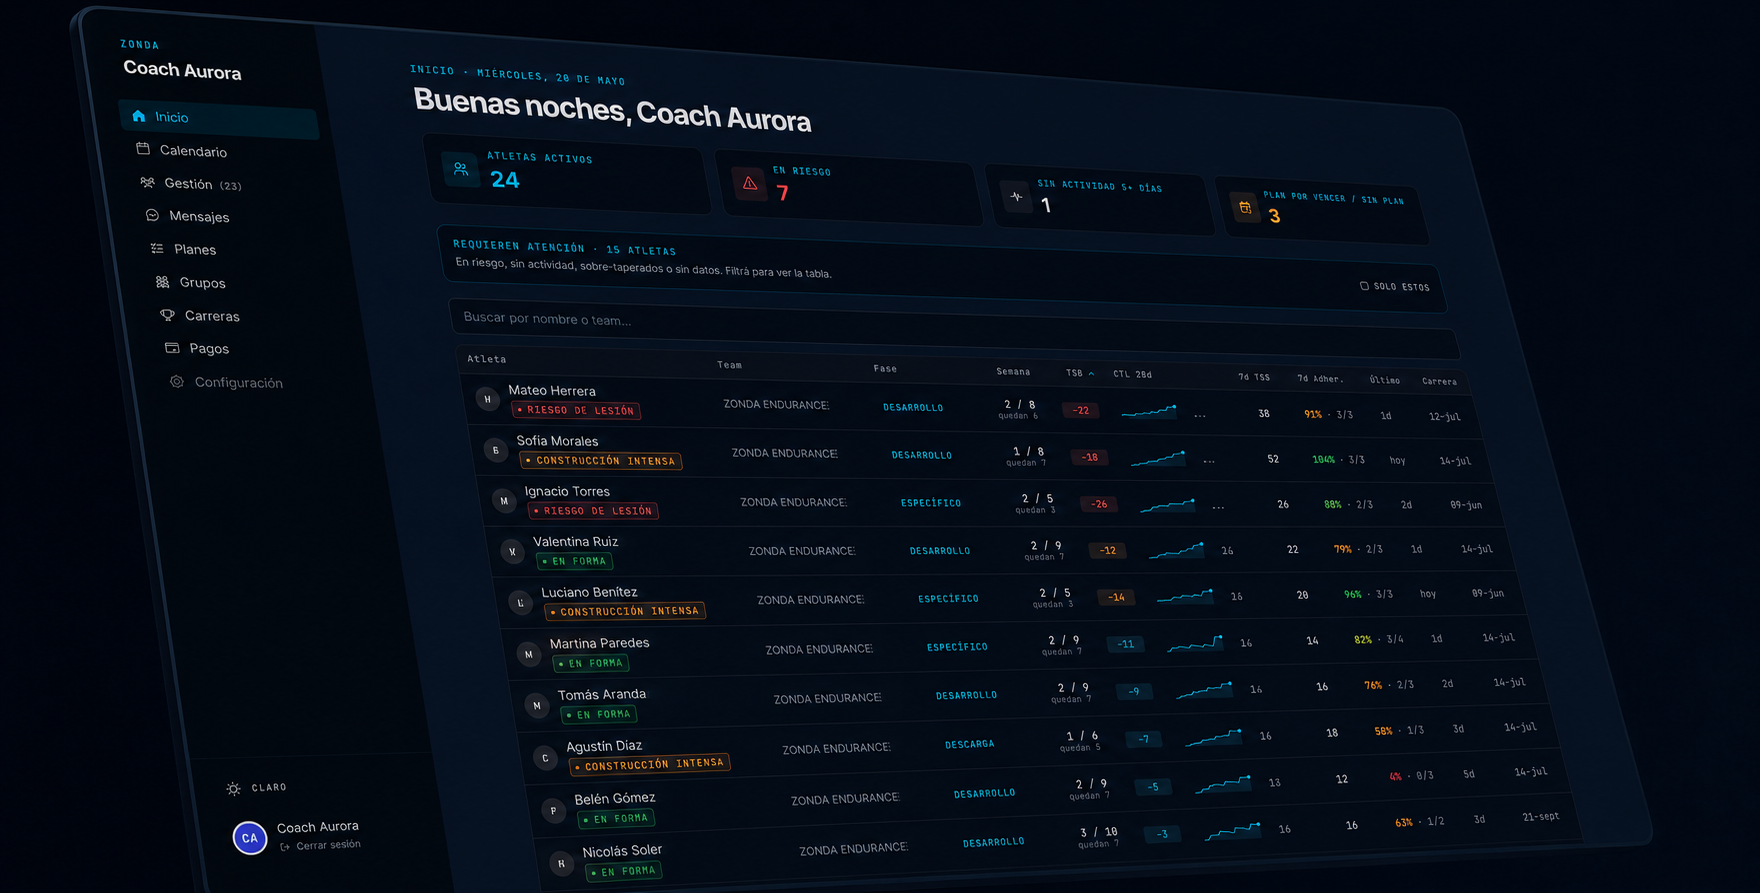The image size is (1760, 893).
Task: Click the Plan por vencer calendar icon
Action: 1245,207
